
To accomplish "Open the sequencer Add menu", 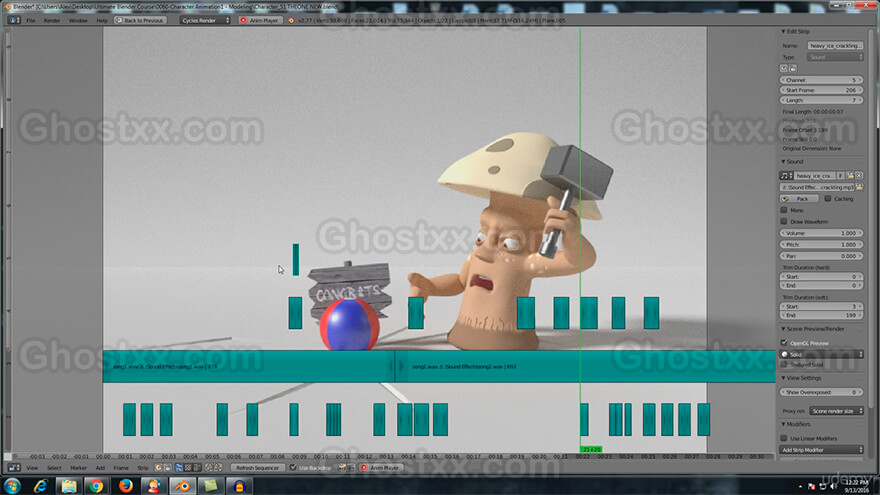I will (100, 468).
